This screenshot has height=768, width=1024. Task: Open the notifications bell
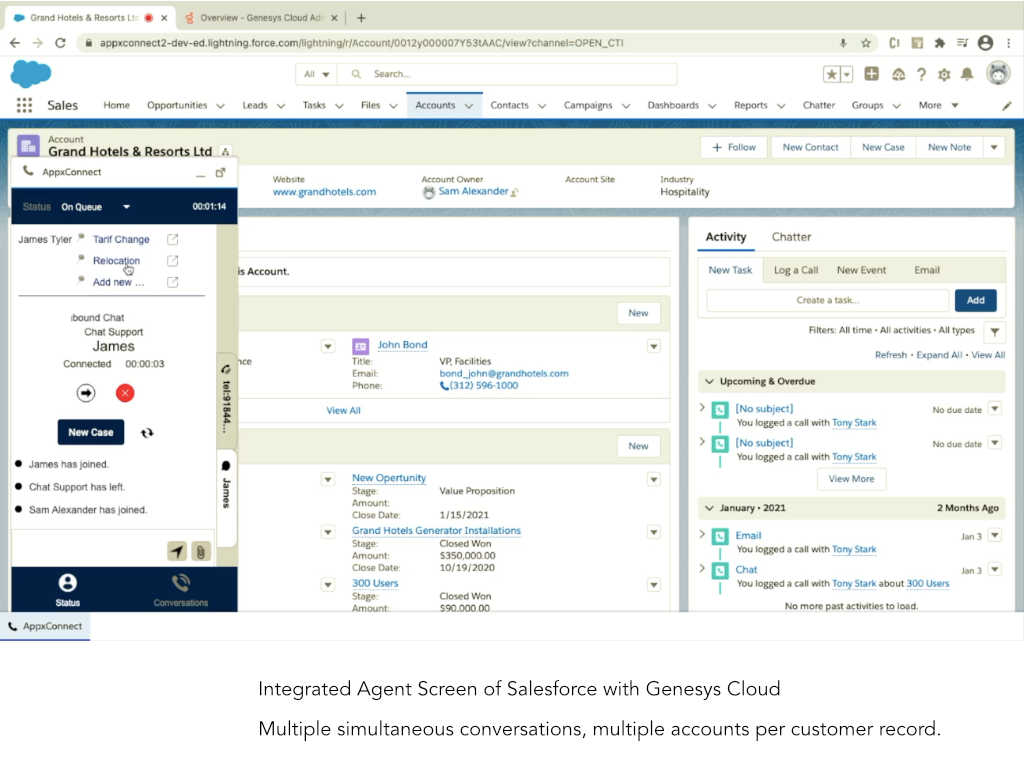tap(966, 74)
